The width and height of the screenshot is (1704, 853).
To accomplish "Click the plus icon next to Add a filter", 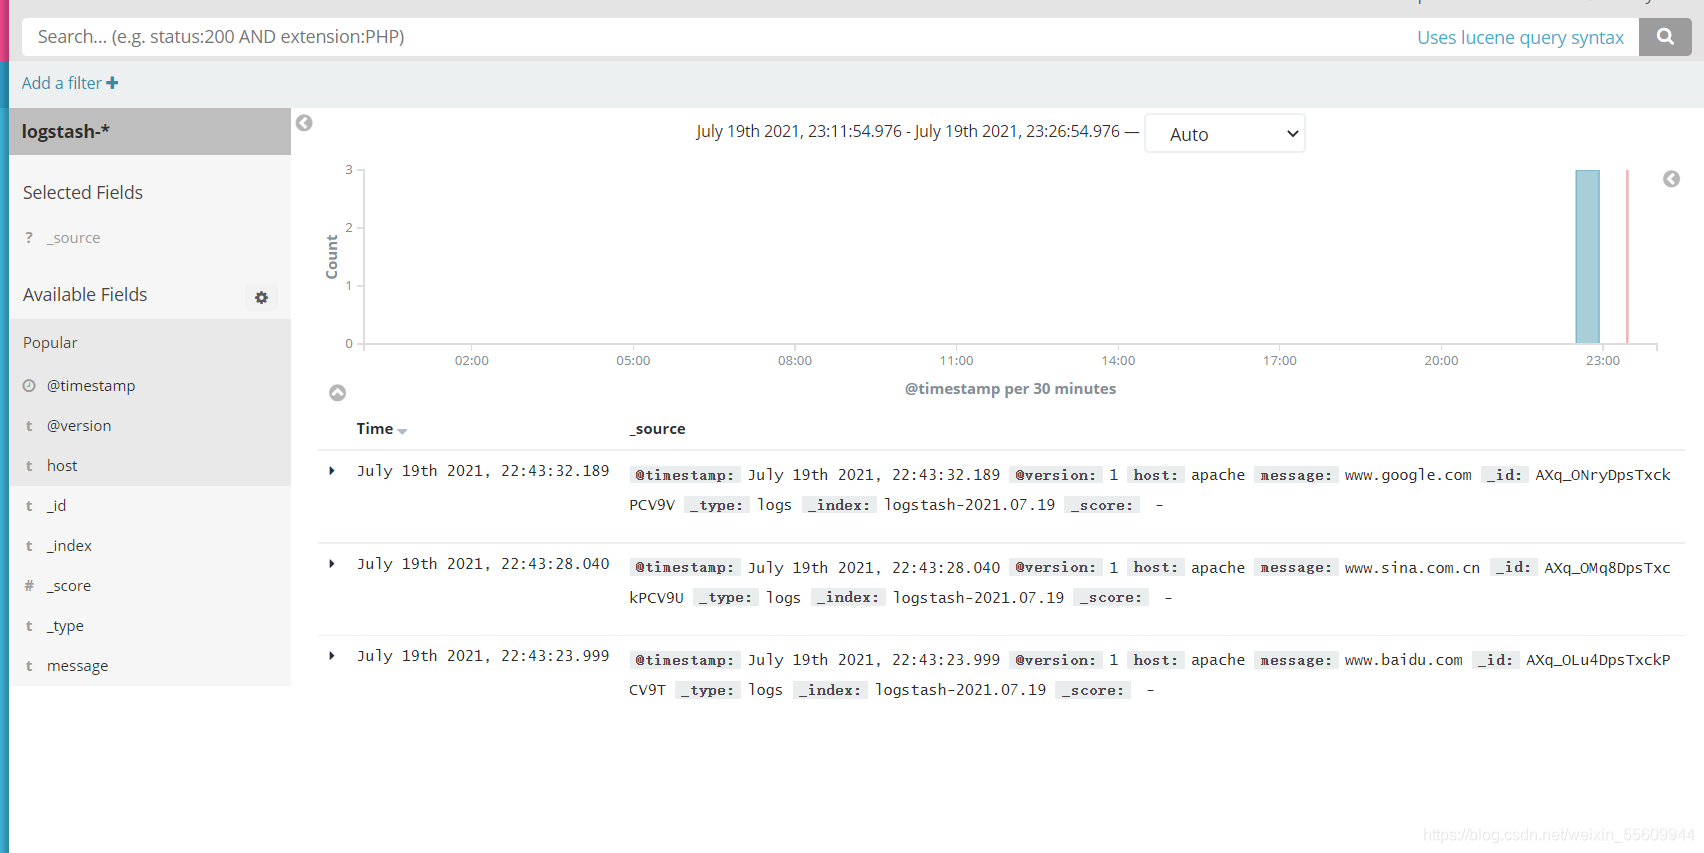I will pyautogui.click(x=112, y=83).
